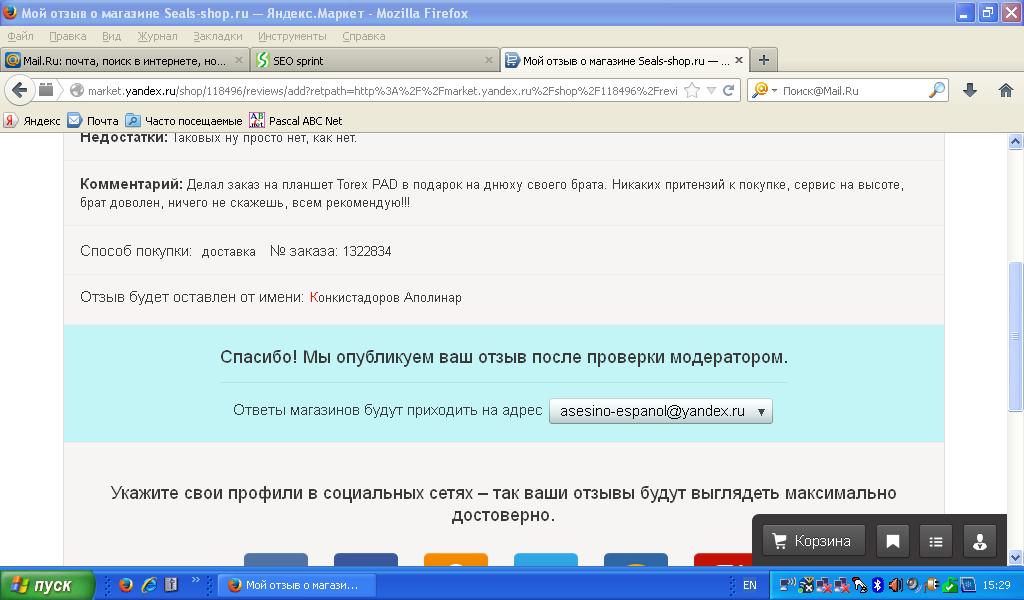Go to the Firefox home page icon
This screenshot has width=1024, height=600.
click(x=1006, y=90)
